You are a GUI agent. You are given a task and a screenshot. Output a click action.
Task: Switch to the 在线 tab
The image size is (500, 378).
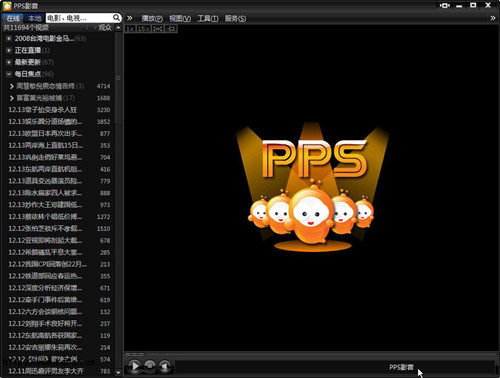(13, 18)
